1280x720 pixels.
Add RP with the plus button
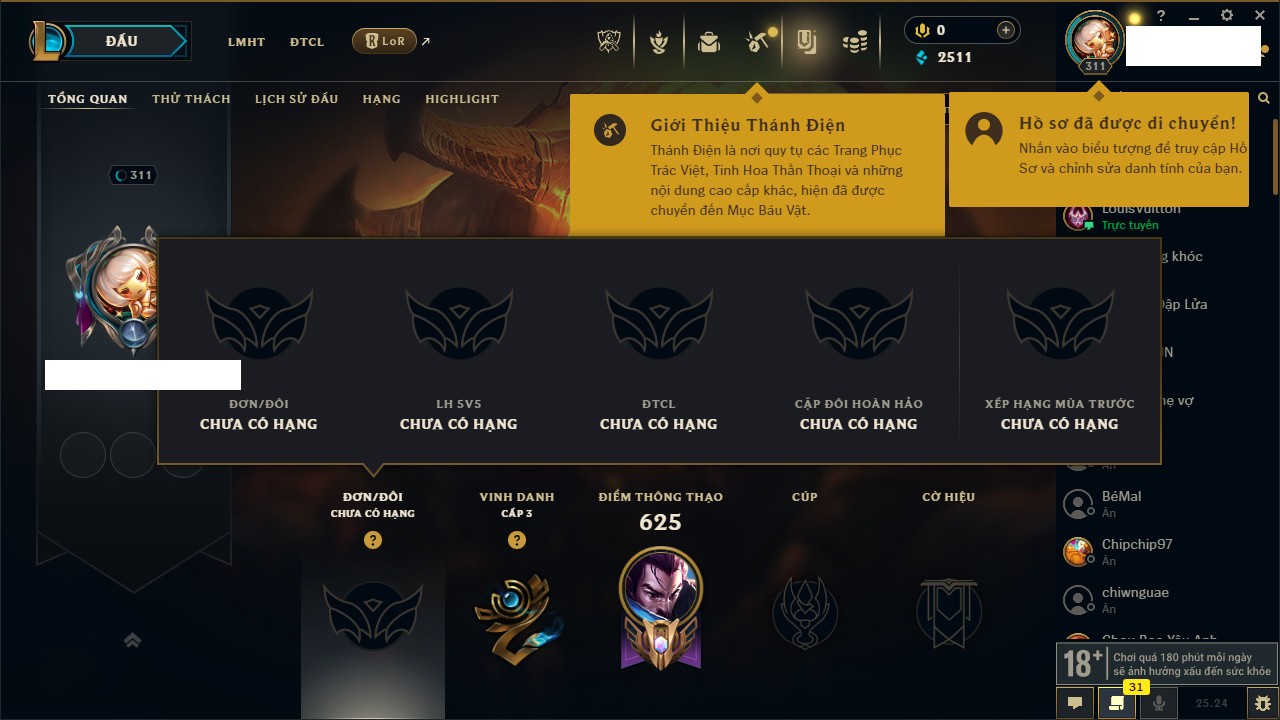point(1005,30)
